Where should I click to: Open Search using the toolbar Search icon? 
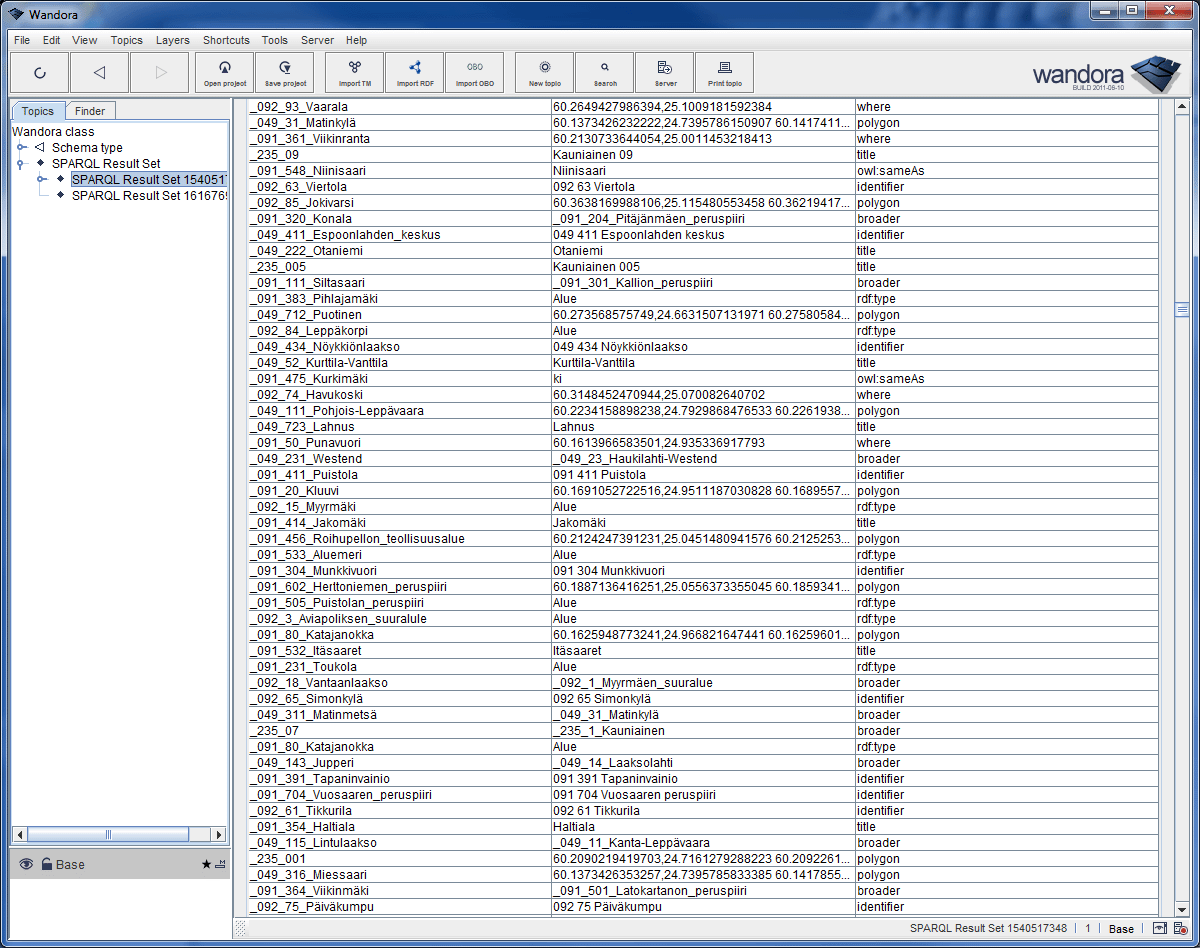(x=604, y=72)
